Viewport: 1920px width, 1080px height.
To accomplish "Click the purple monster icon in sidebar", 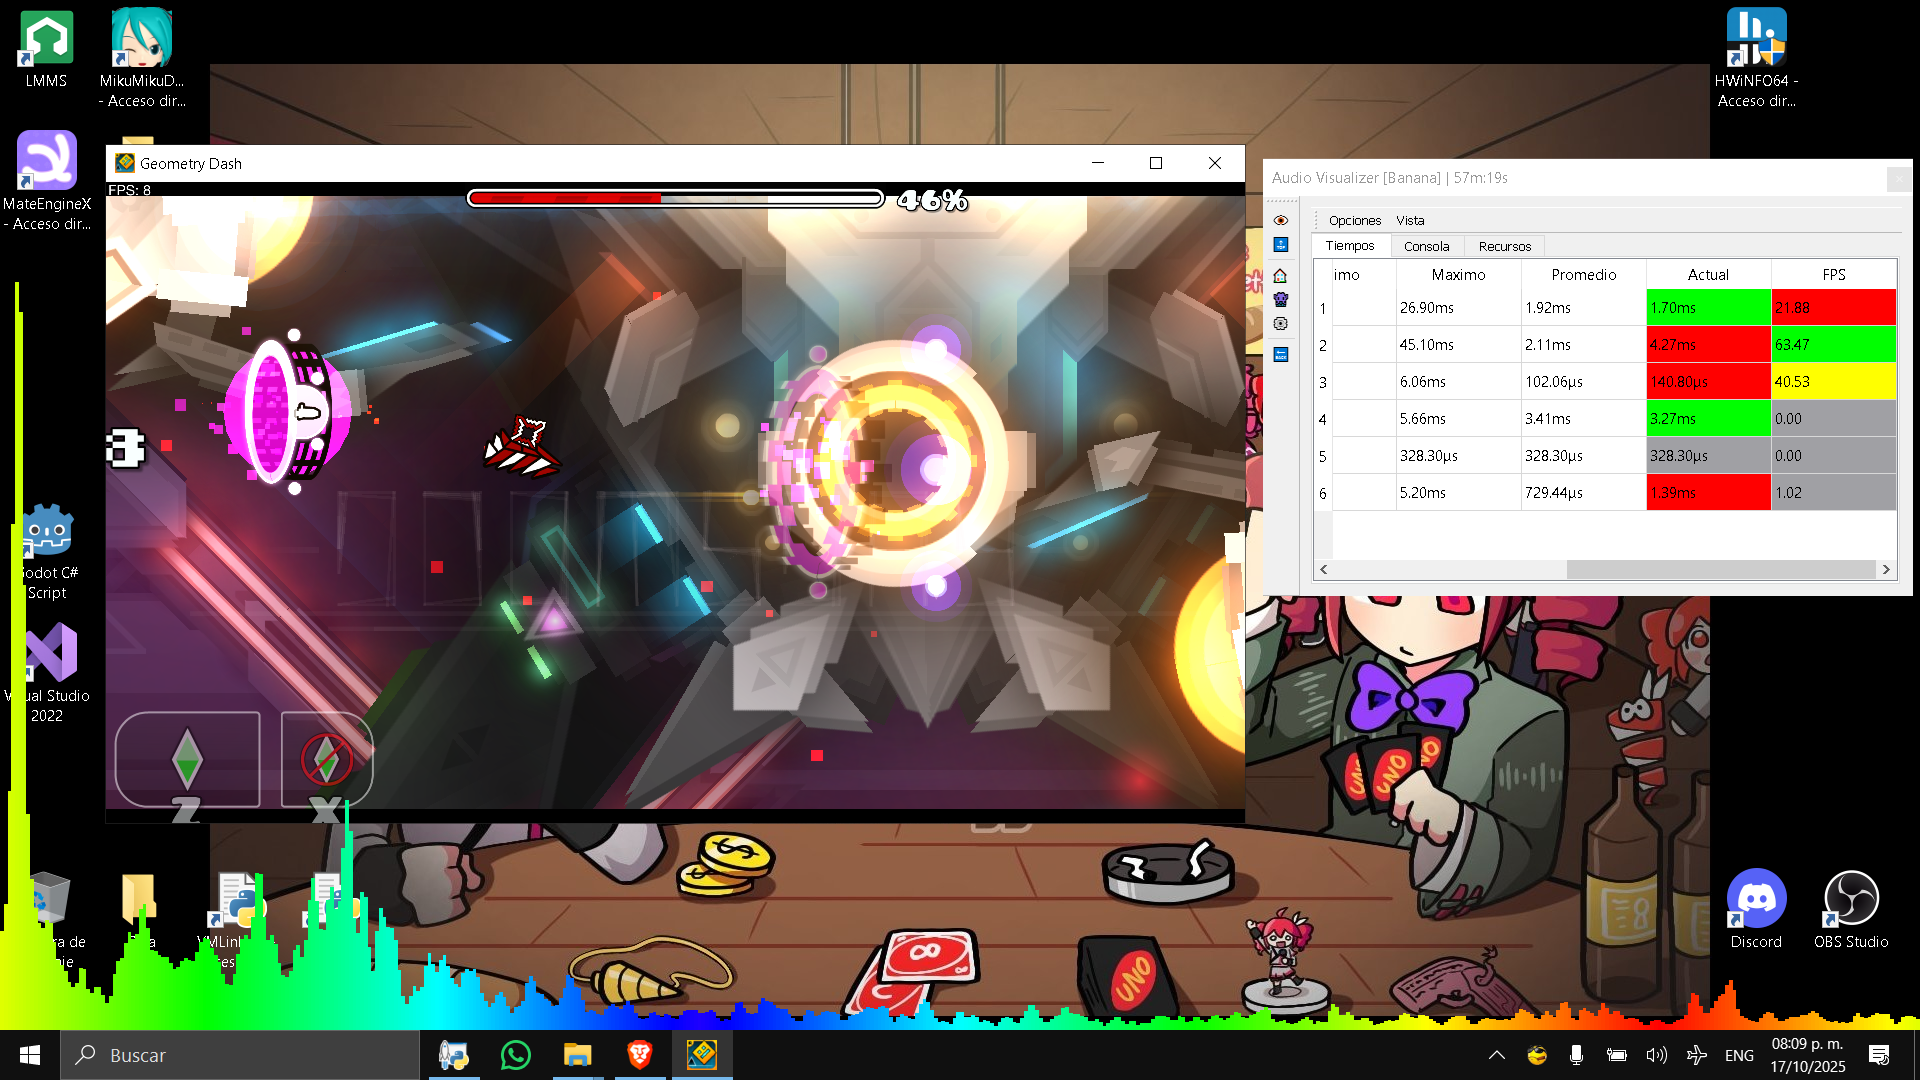I will 1280,299.
